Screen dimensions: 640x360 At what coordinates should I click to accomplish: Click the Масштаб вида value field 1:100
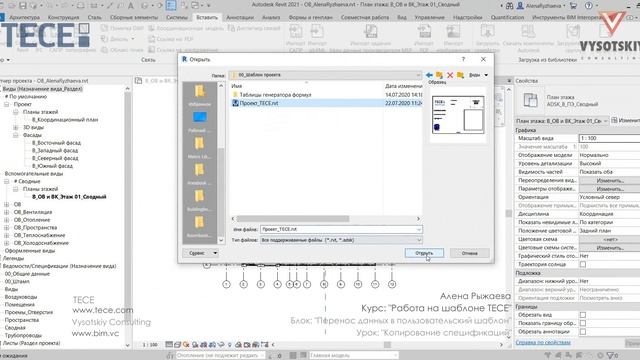click(609, 138)
